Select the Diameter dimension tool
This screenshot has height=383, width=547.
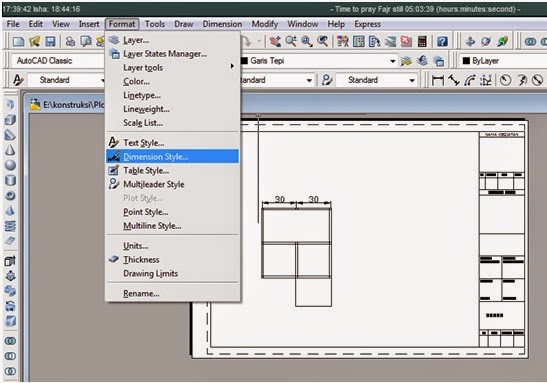click(x=538, y=80)
